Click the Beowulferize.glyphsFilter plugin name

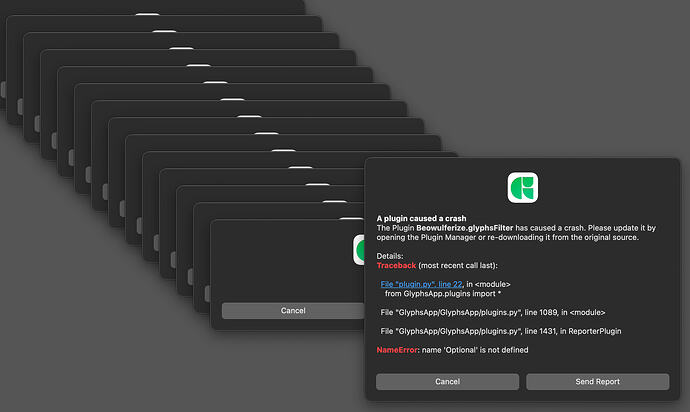(464, 228)
